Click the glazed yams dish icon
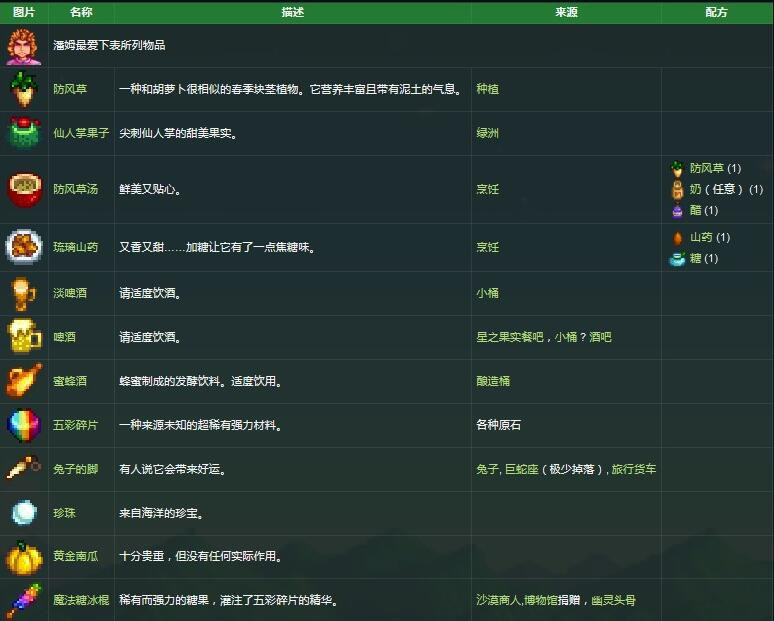Screen dimensions: 774x621 coord(24,247)
